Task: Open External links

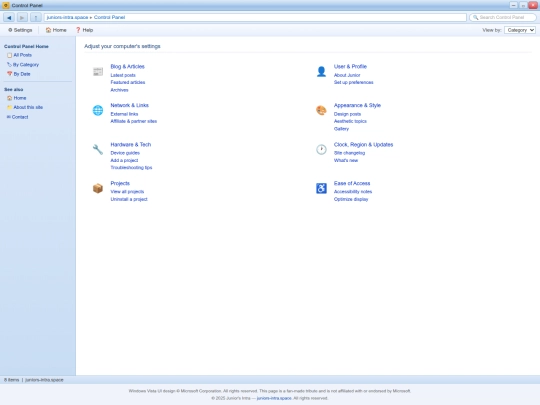Action: [124, 114]
